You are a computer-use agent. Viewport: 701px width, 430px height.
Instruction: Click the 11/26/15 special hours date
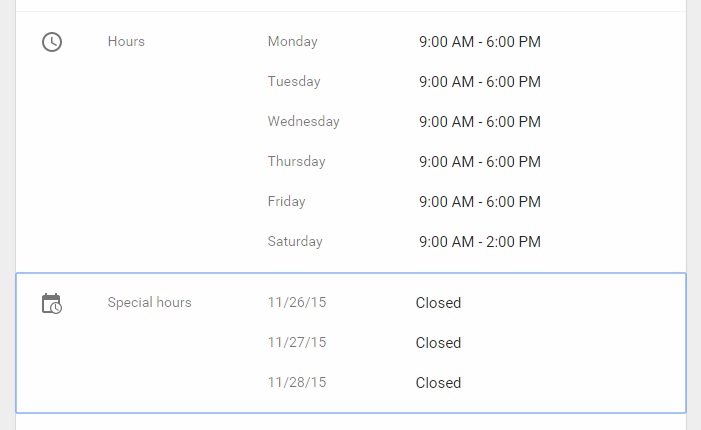pos(297,303)
